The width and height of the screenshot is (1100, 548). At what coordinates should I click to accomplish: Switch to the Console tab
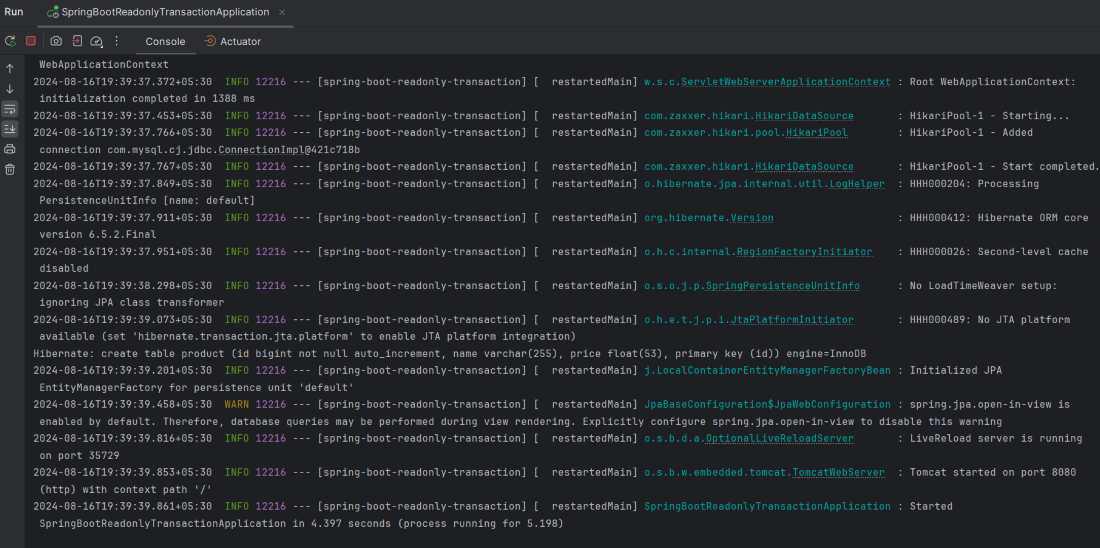(165, 41)
